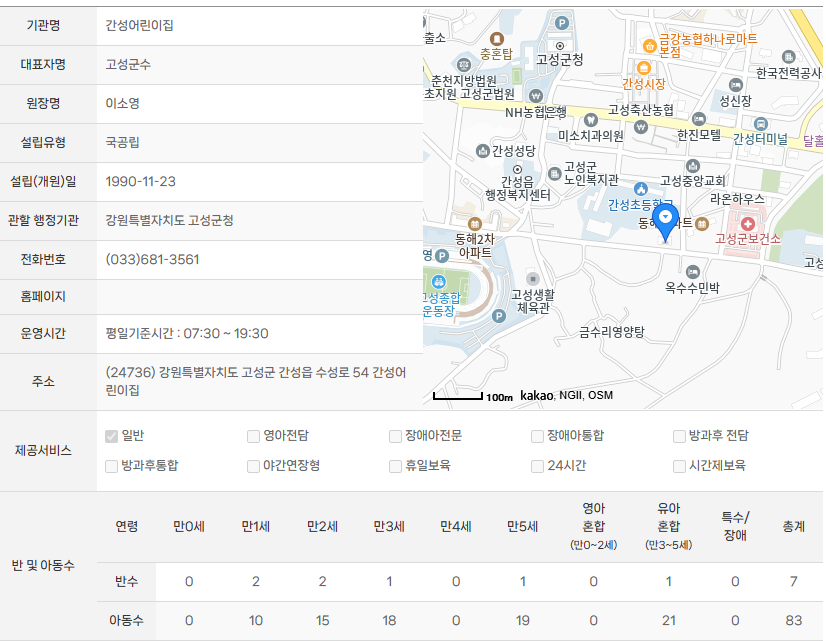
Task: Toggle the 방과후통합 checkbox
Action: (x=111, y=466)
